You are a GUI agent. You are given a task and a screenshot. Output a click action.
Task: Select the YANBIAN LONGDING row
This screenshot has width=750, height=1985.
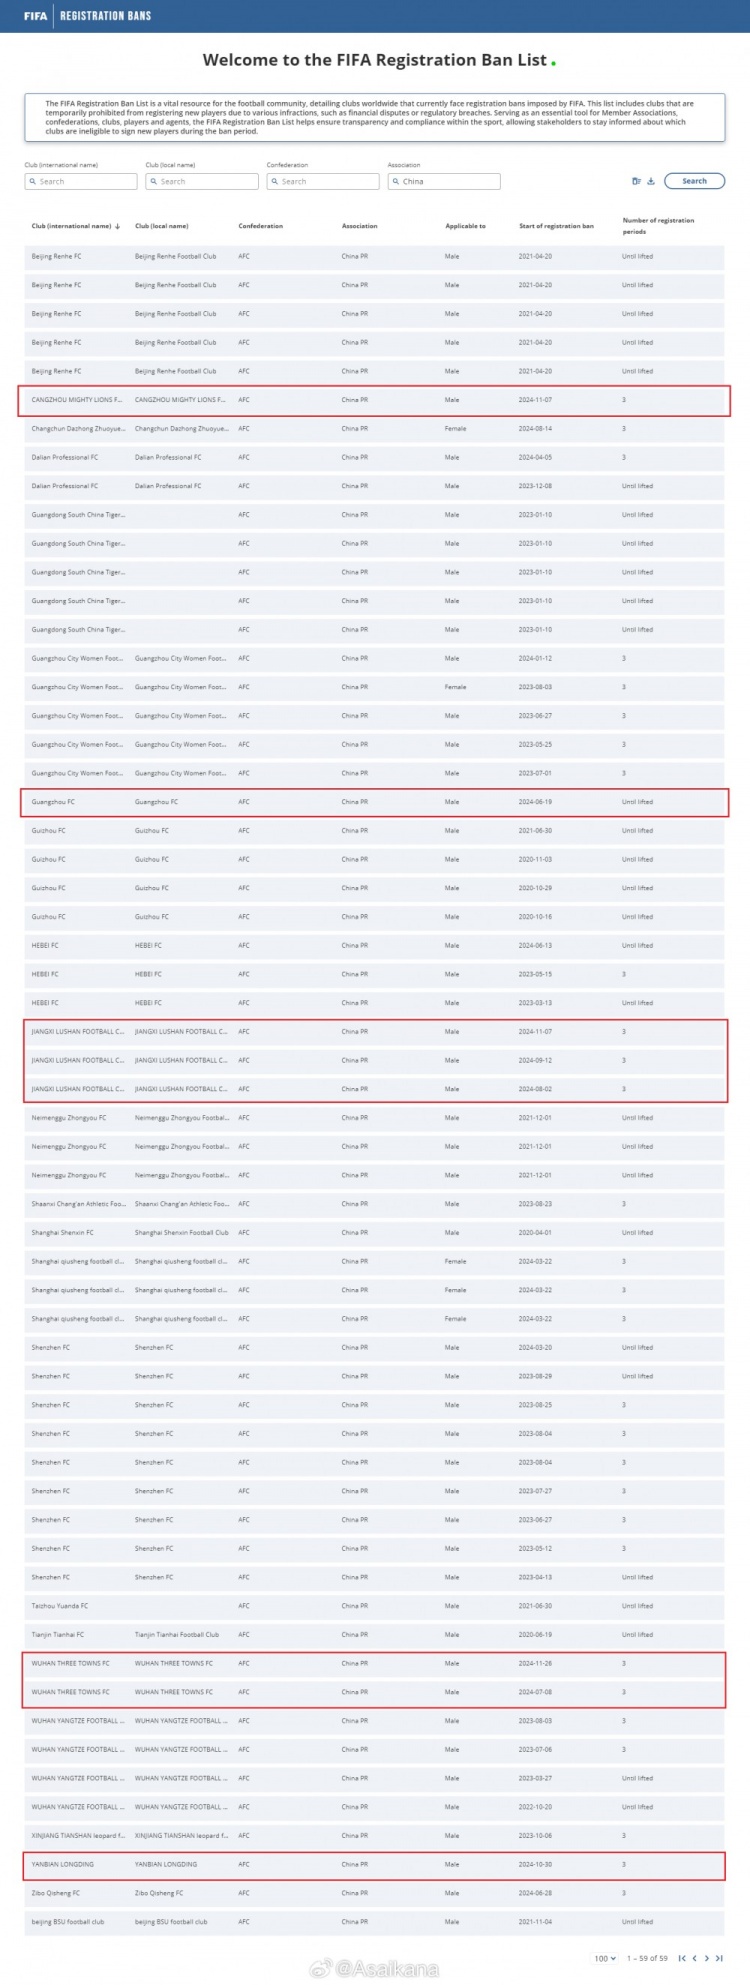(375, 1864)
